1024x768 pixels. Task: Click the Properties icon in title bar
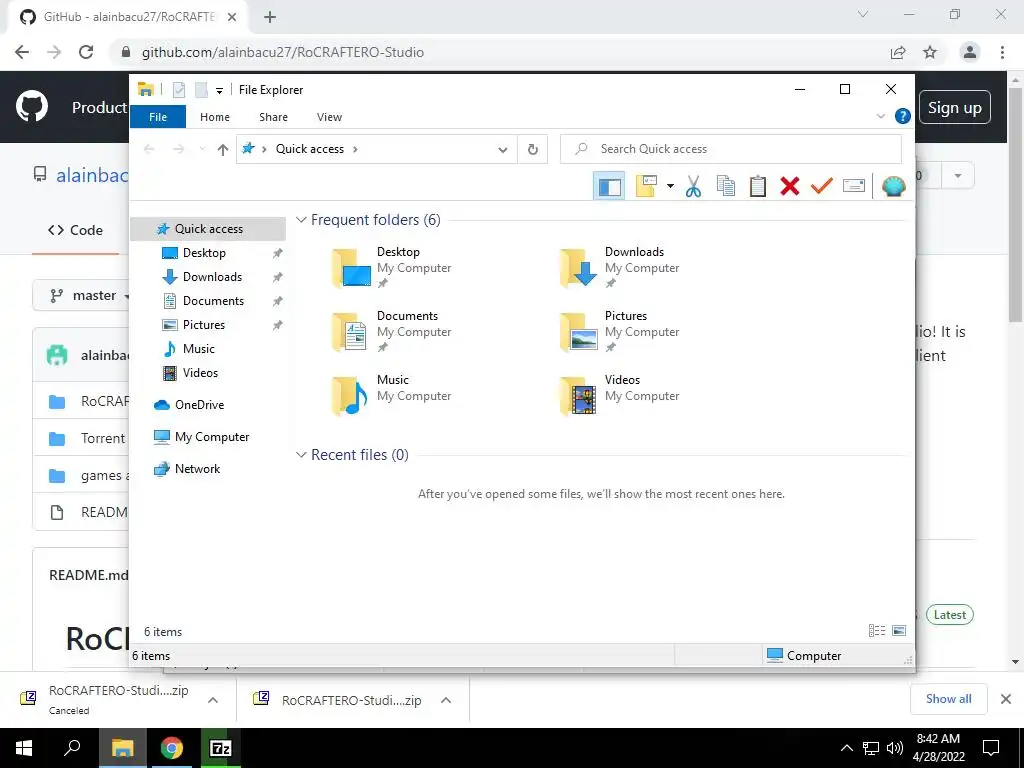point(179,90)
